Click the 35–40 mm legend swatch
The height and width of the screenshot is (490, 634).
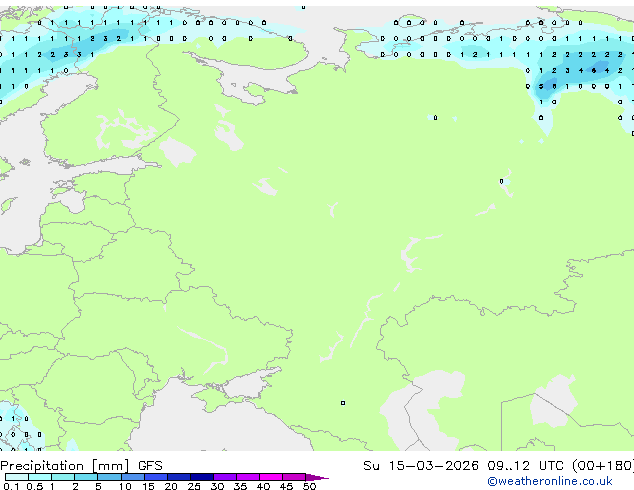248,477
